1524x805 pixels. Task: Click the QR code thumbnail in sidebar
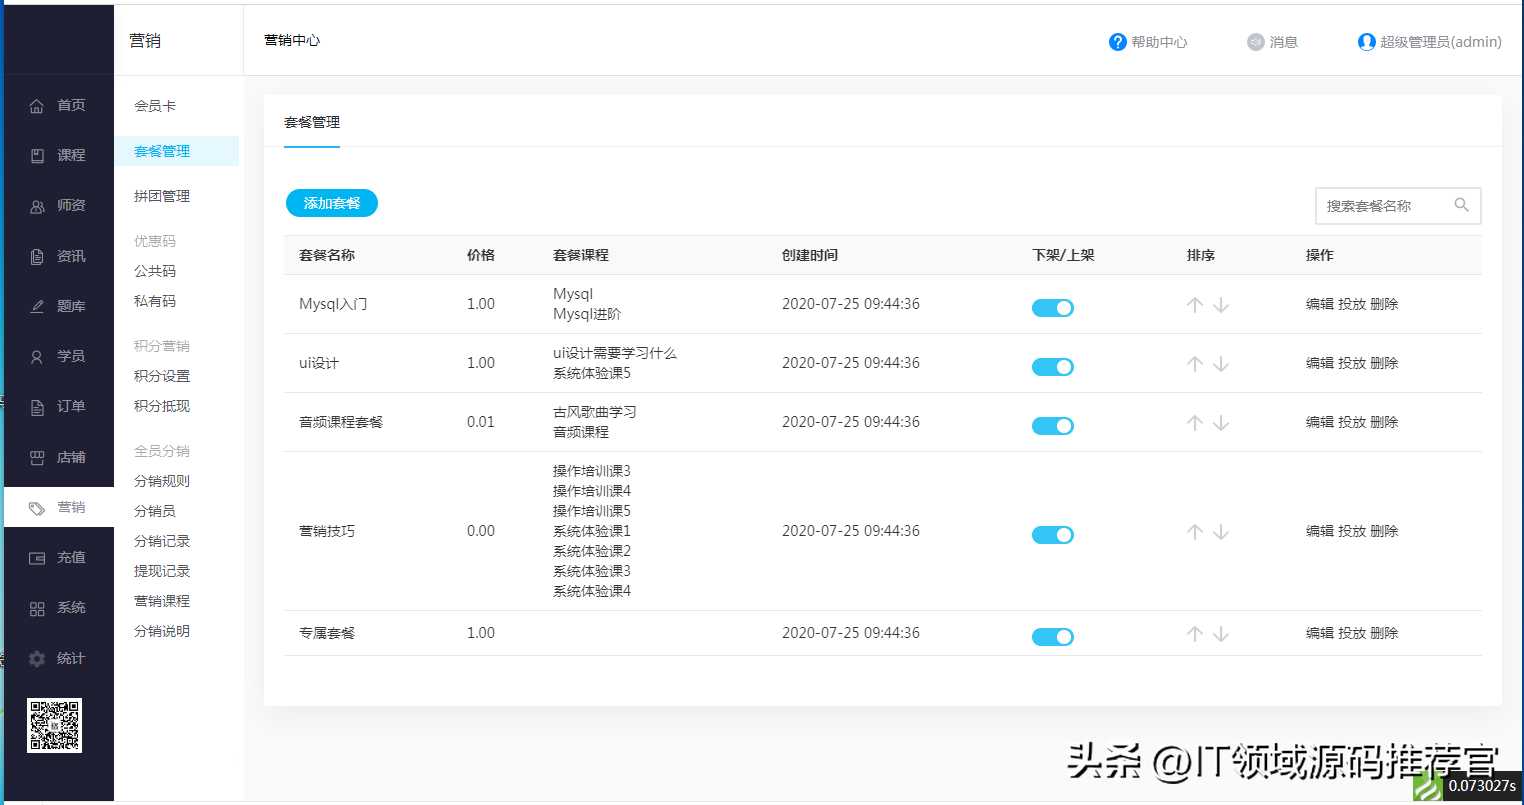(x=54, y=725)
